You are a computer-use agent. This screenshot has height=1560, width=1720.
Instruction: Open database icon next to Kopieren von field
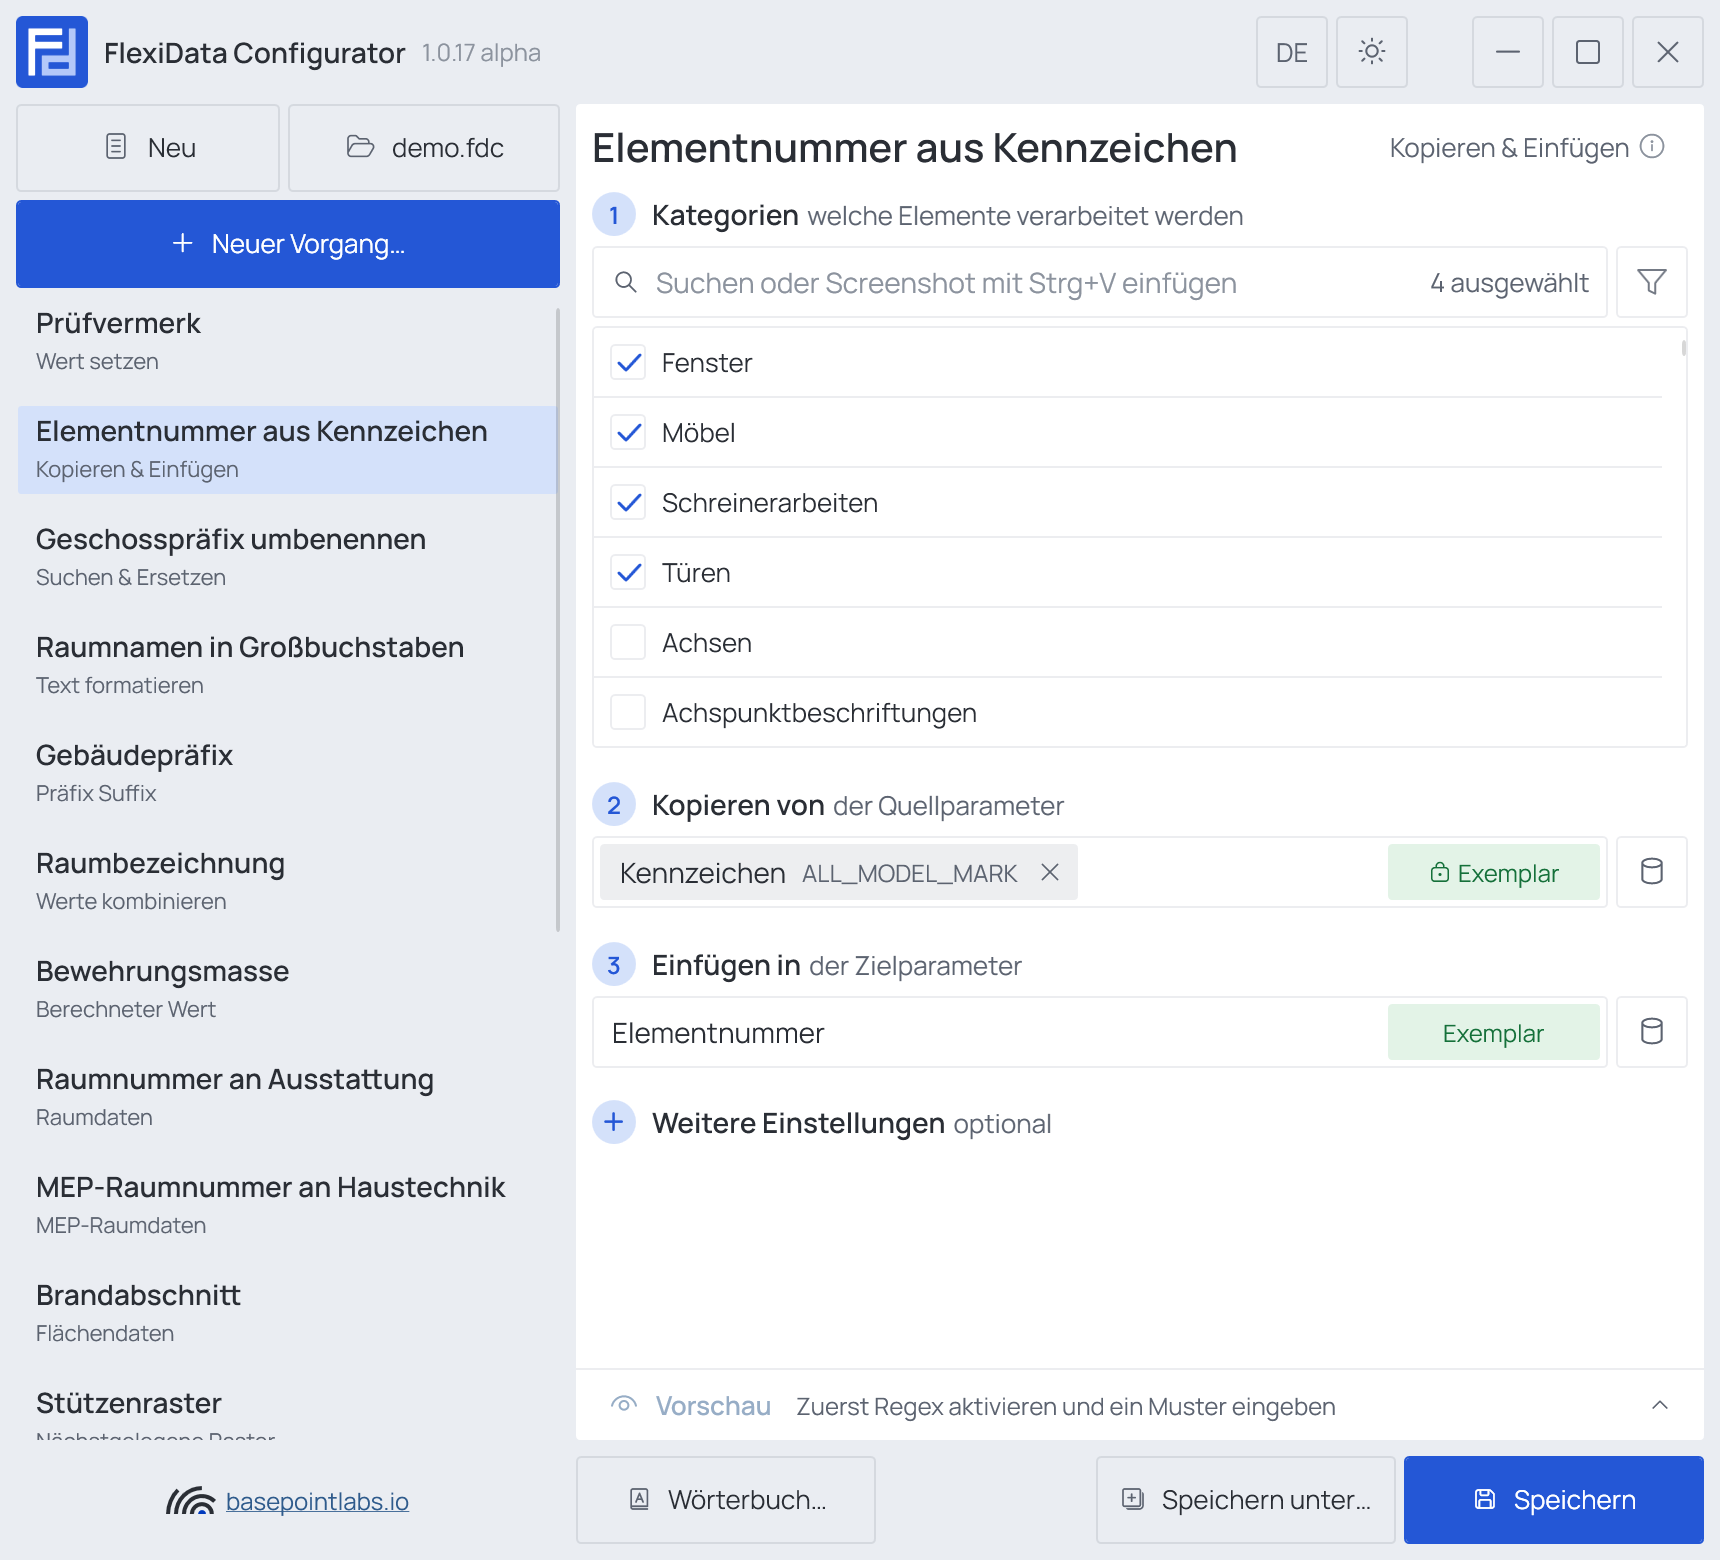pos(1652,872)
